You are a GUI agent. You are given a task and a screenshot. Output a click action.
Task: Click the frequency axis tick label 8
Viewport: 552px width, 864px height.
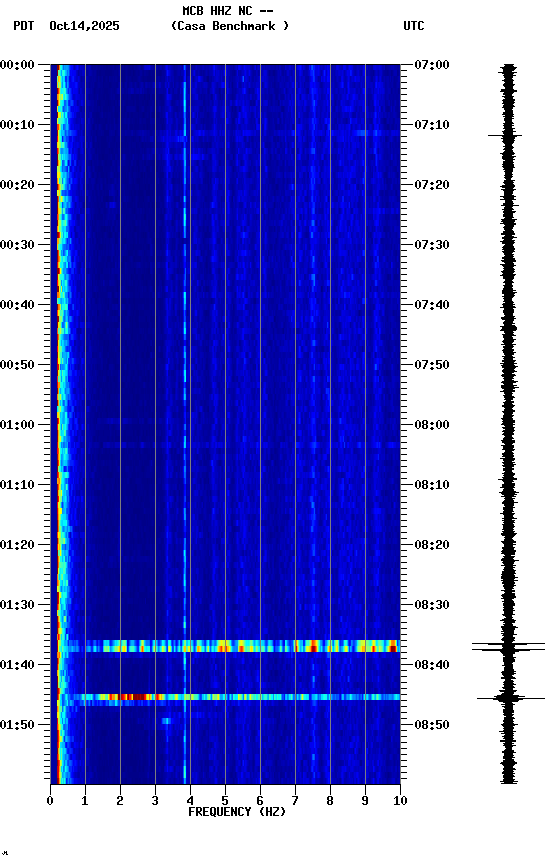[330, 801]
